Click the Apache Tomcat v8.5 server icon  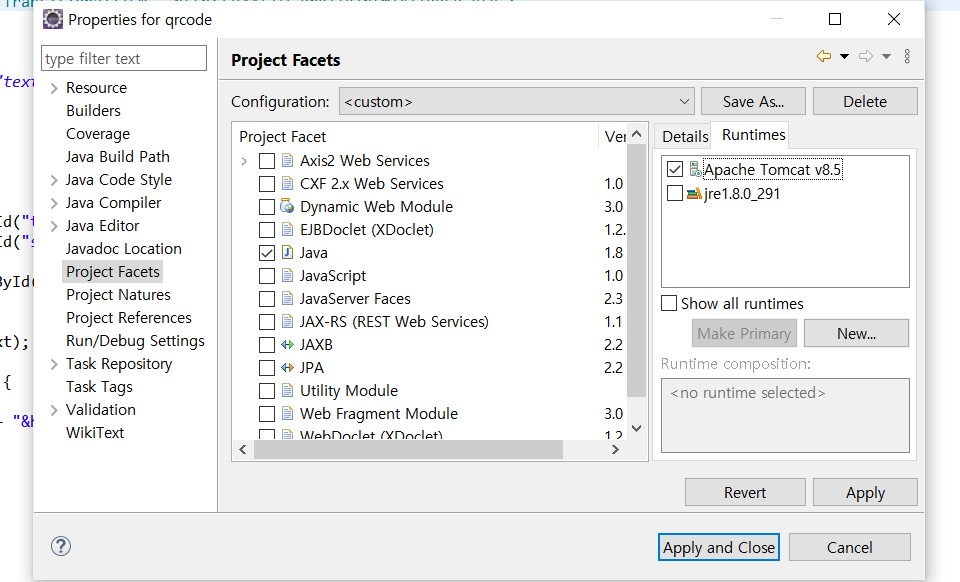point(695,170)
